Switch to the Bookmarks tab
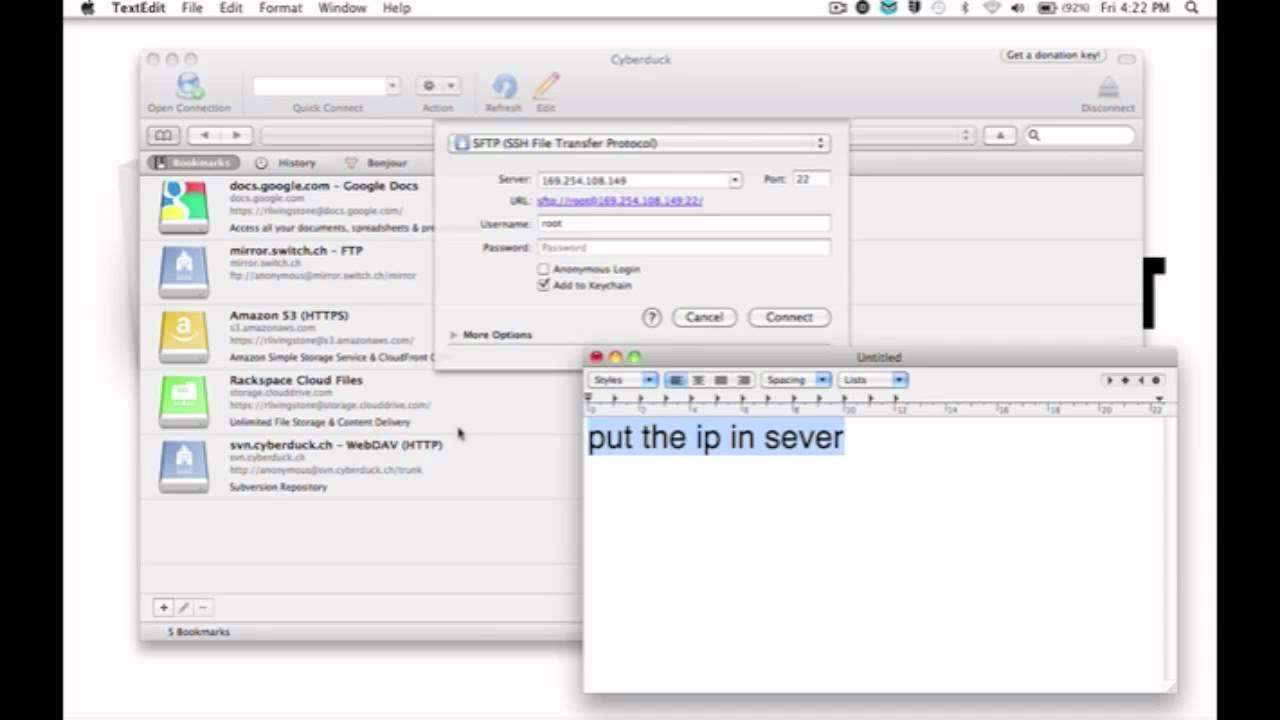The height and width of the screenshot is (720, 1280). tap(193, 163)
